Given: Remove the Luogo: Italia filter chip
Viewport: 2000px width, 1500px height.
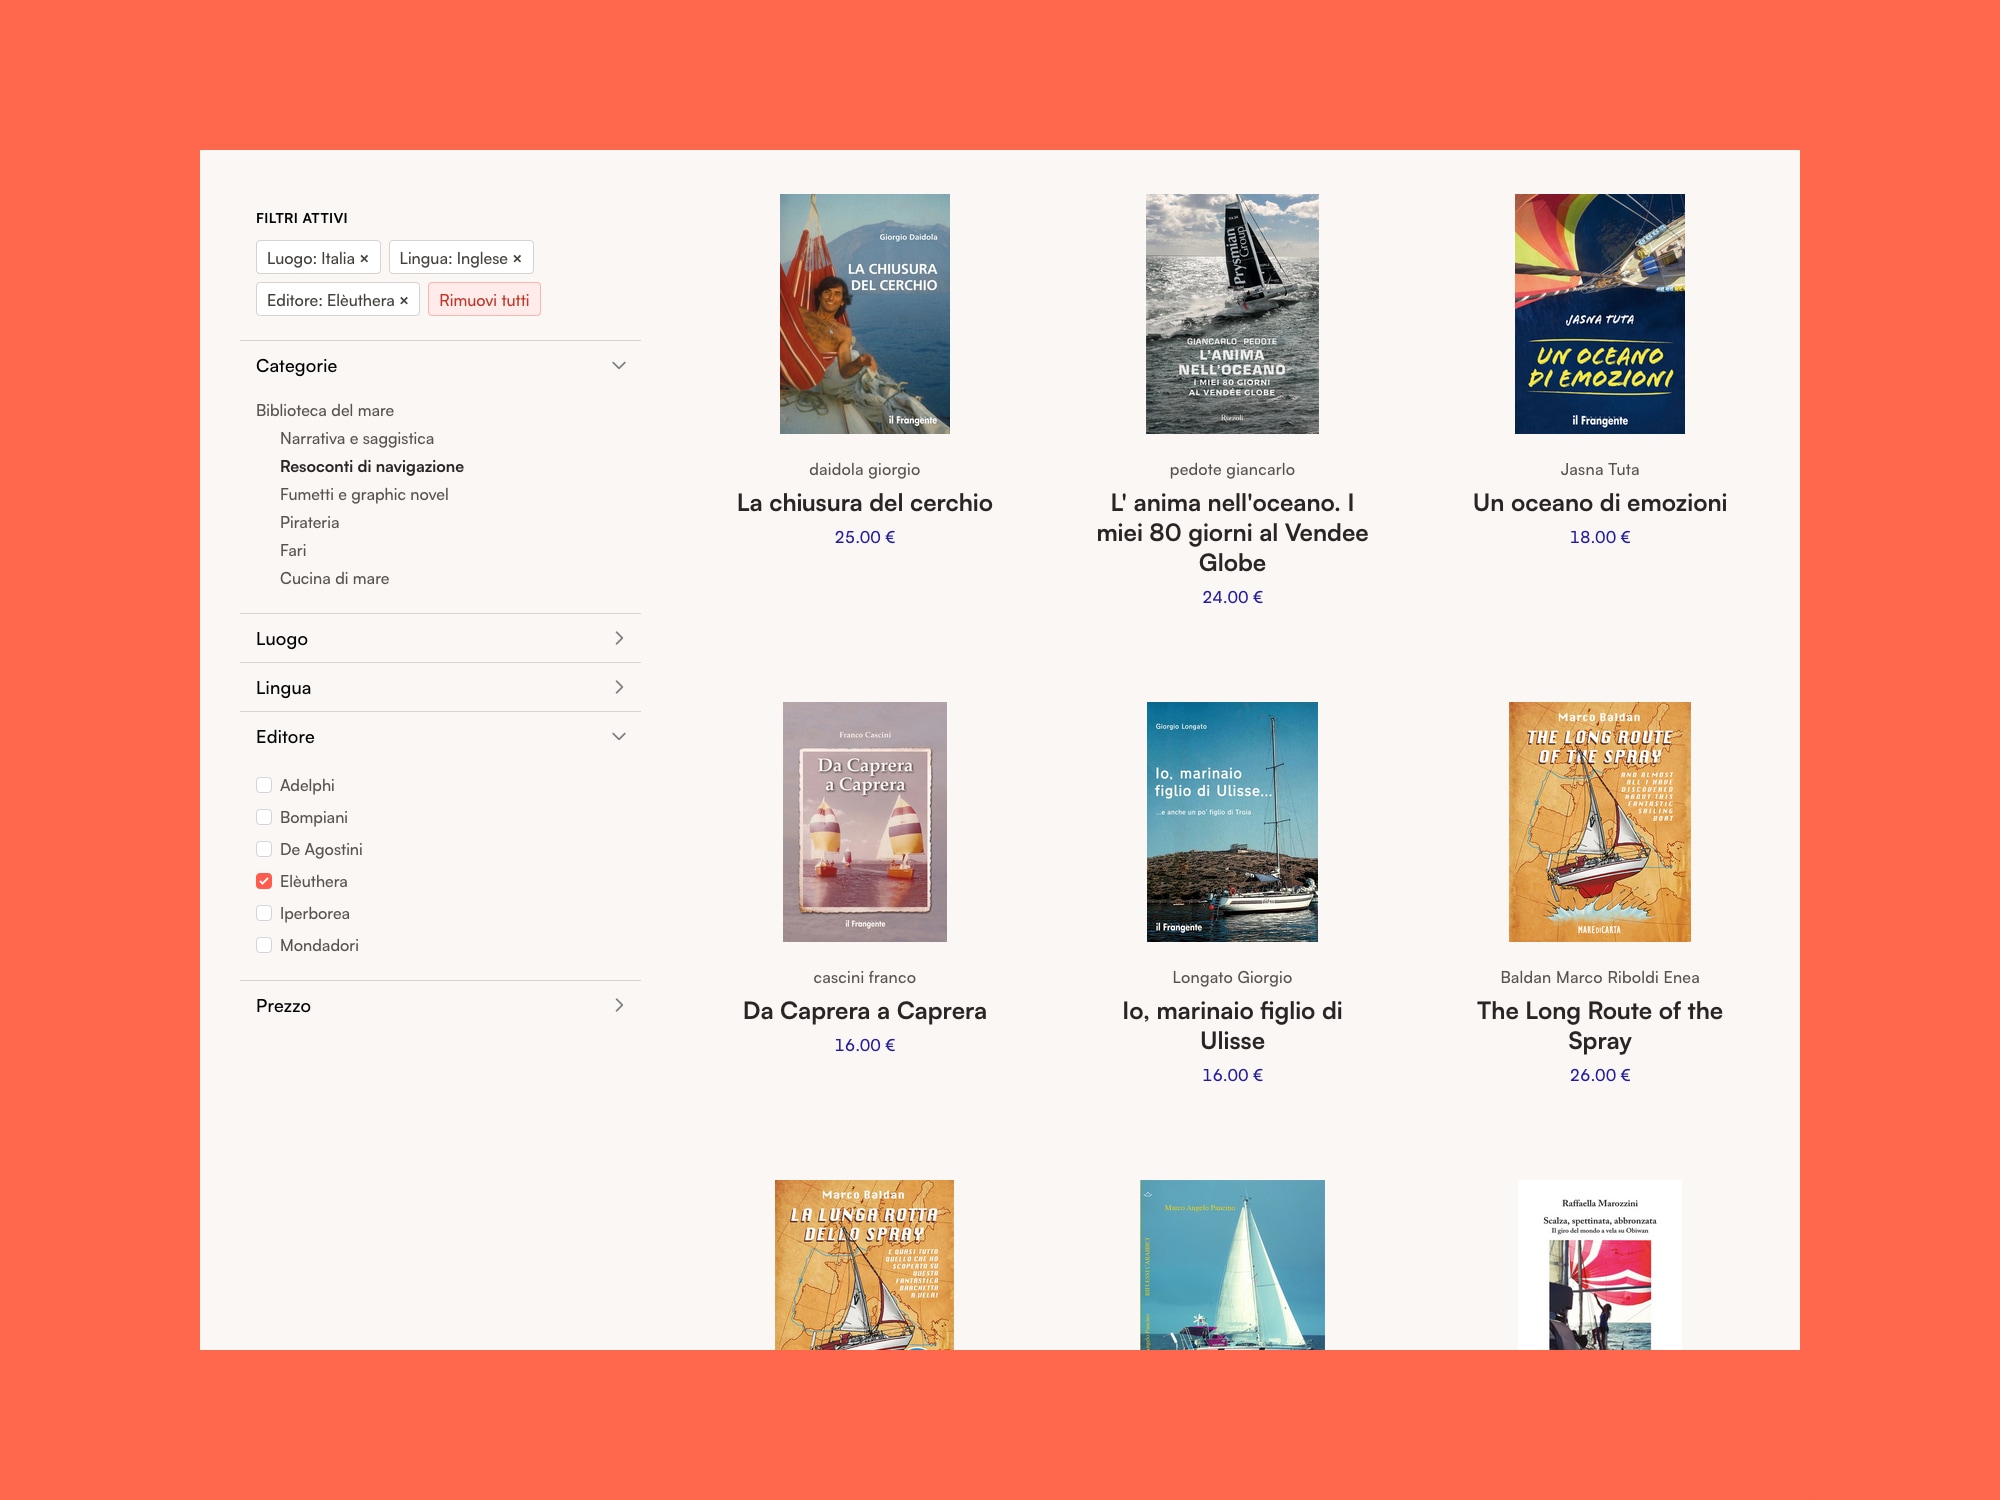Looking at the screenshot, I should point(364,259).
